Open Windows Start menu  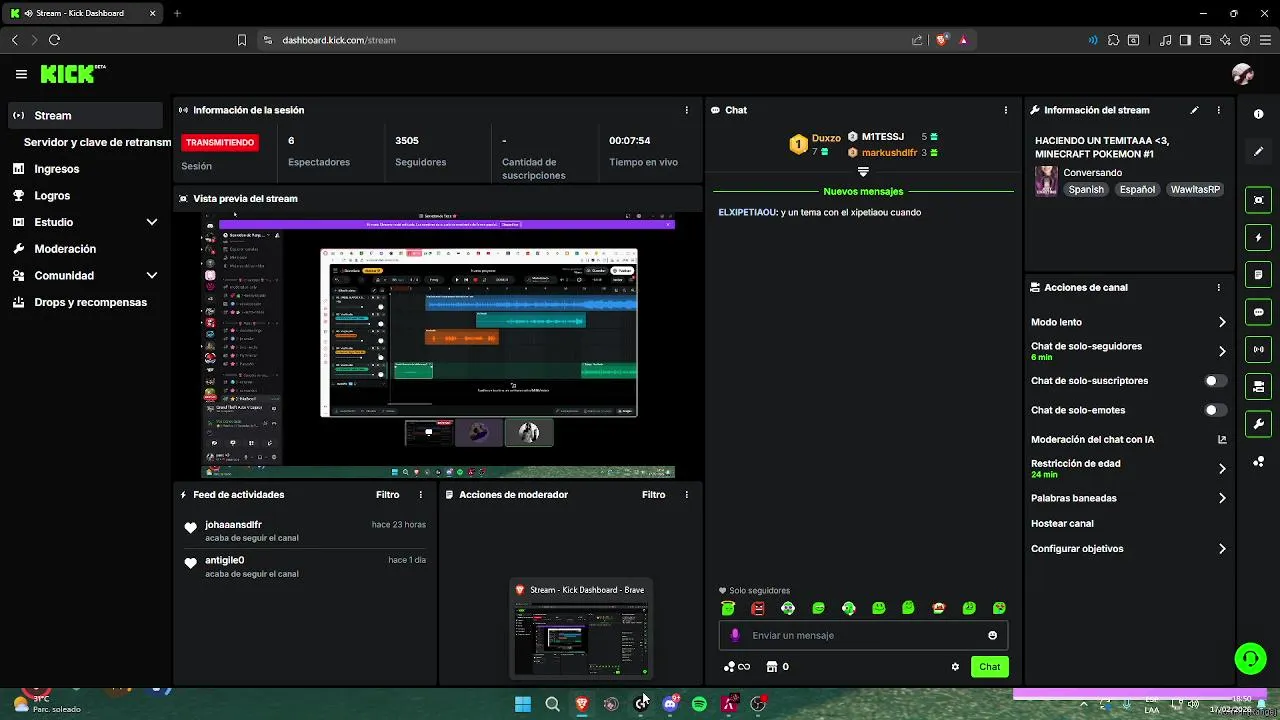[523, 704]
